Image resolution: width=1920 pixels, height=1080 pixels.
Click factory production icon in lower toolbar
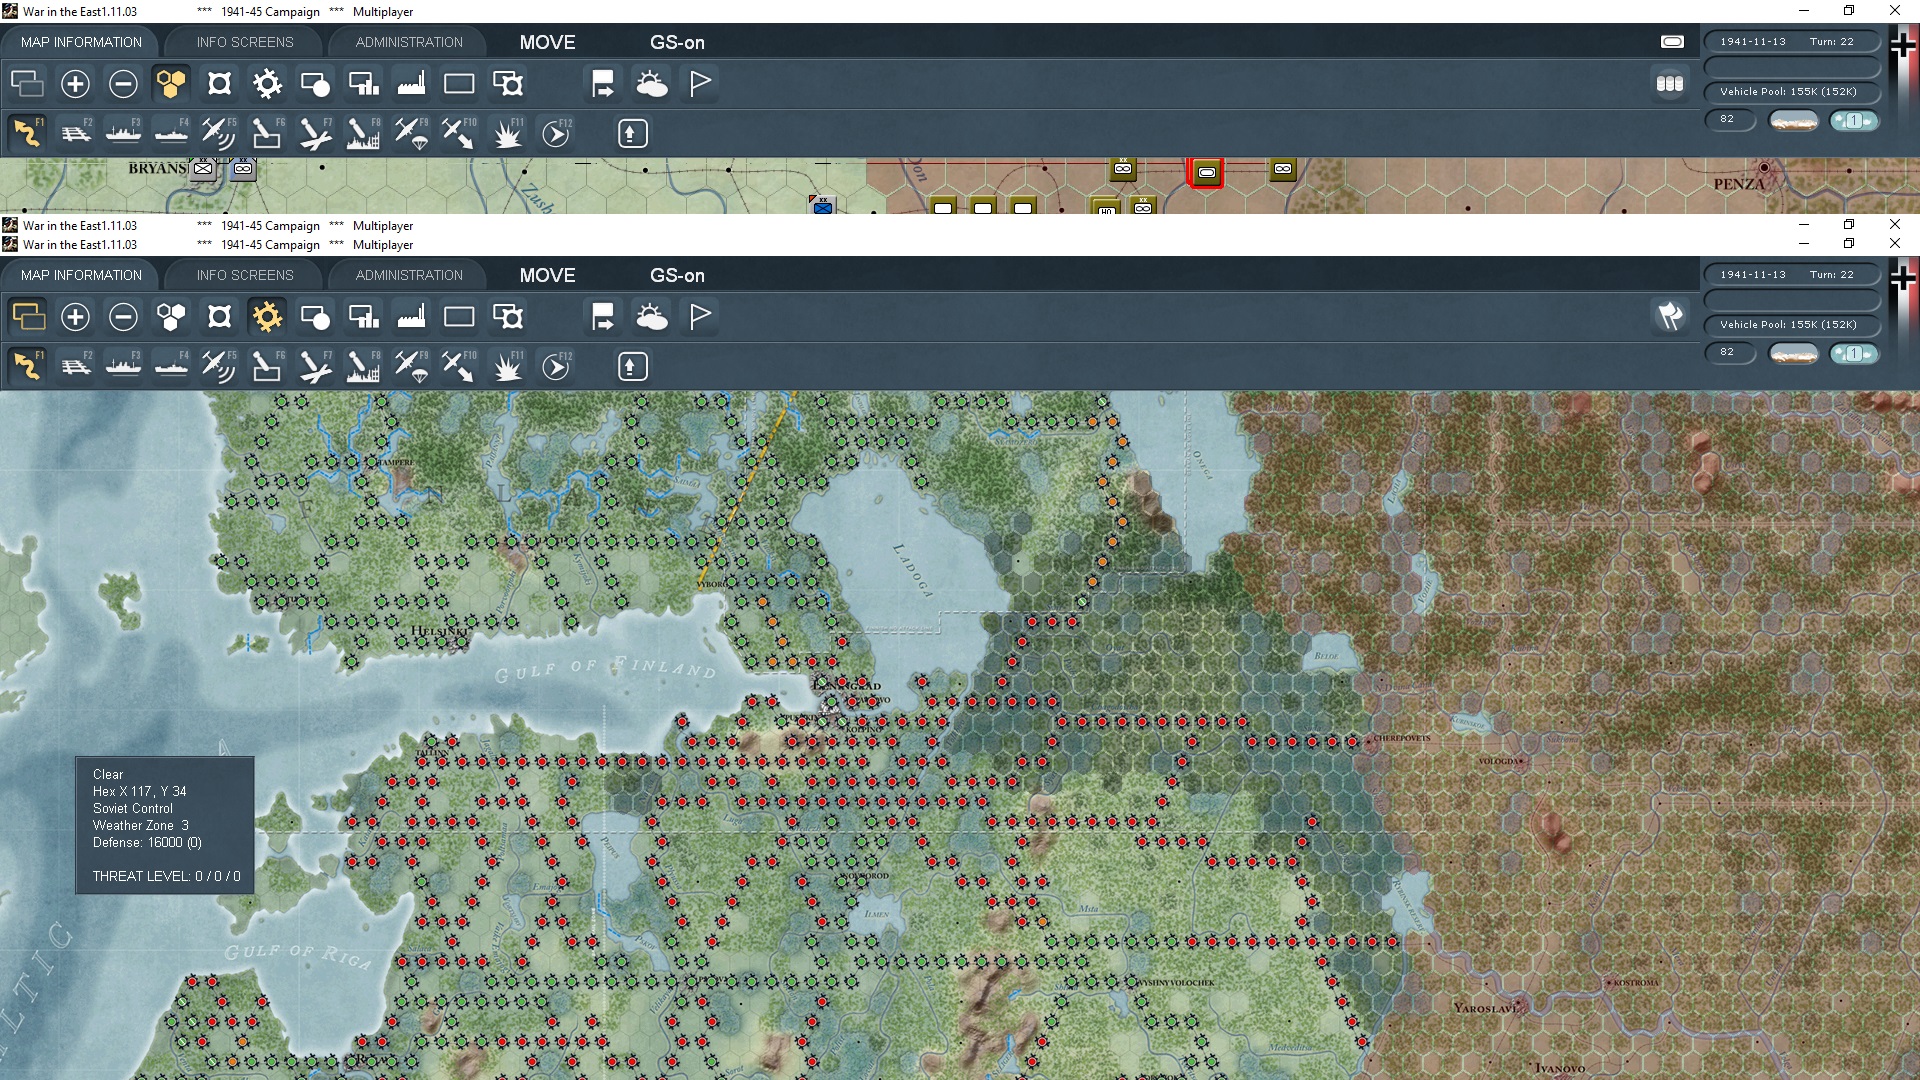[x=411, y=317]
